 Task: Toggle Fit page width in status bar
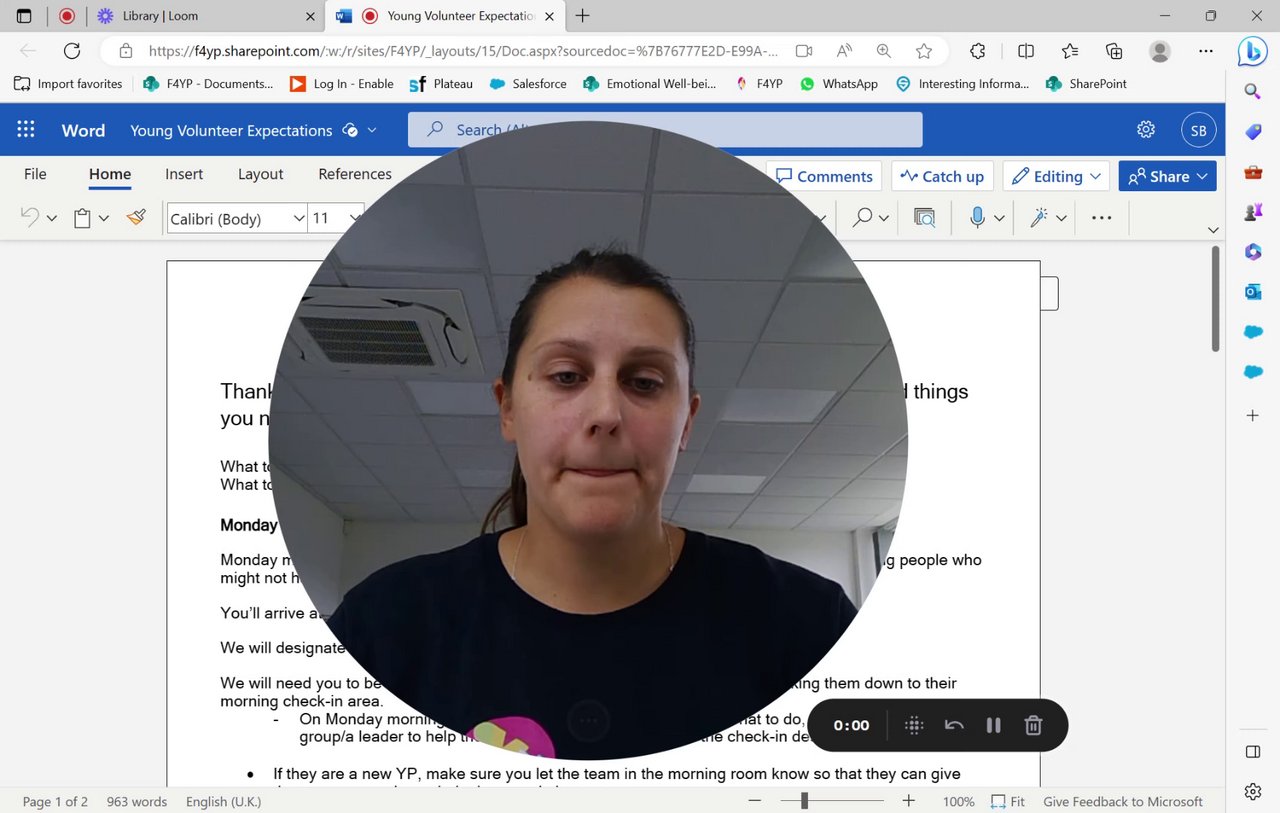click(1008, 801)
